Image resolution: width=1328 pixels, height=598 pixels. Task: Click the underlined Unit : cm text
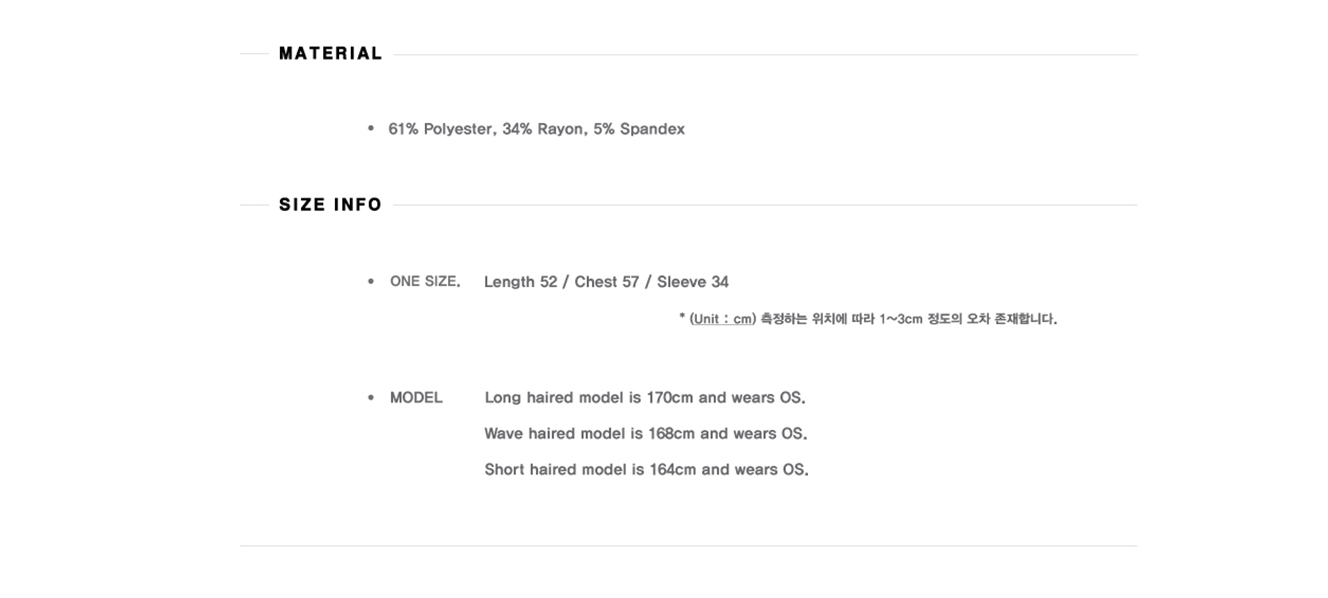pos(722,319)
